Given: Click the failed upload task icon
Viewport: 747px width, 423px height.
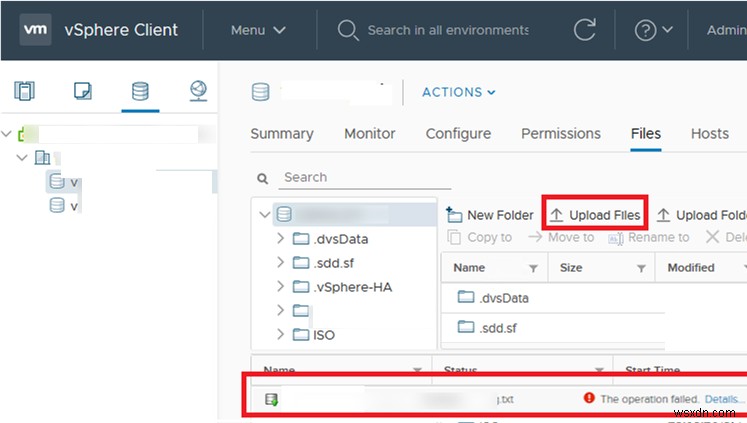Looking at the screenshot, I should click(x=272, y=400).
